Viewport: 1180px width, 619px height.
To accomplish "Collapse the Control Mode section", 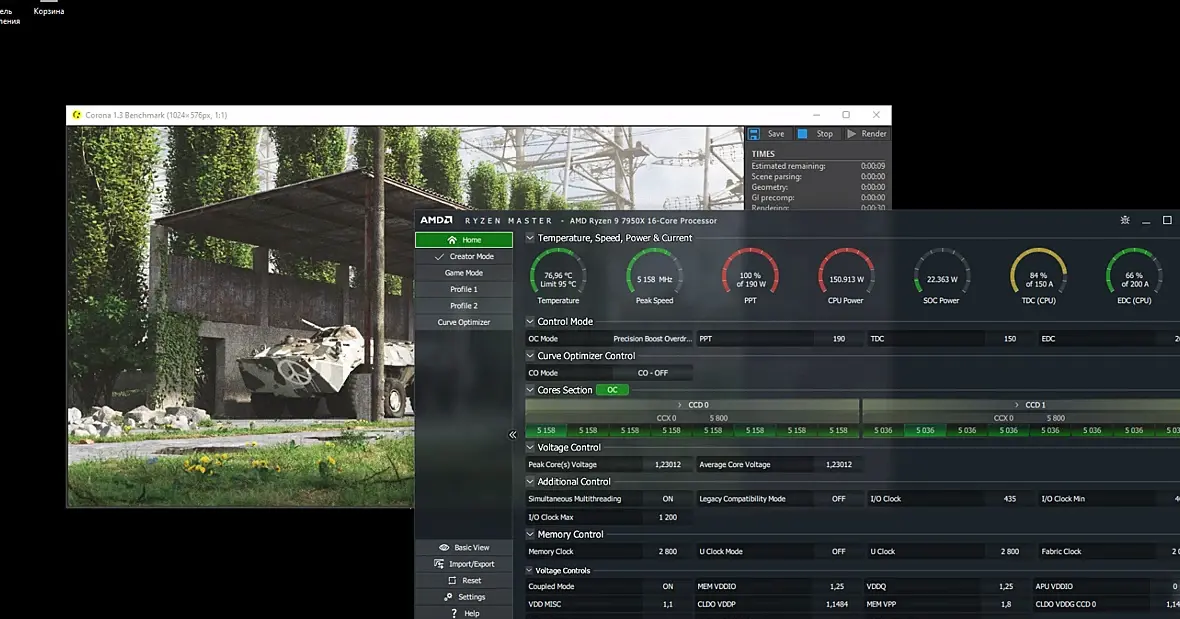I will click(x=530, y=321).
